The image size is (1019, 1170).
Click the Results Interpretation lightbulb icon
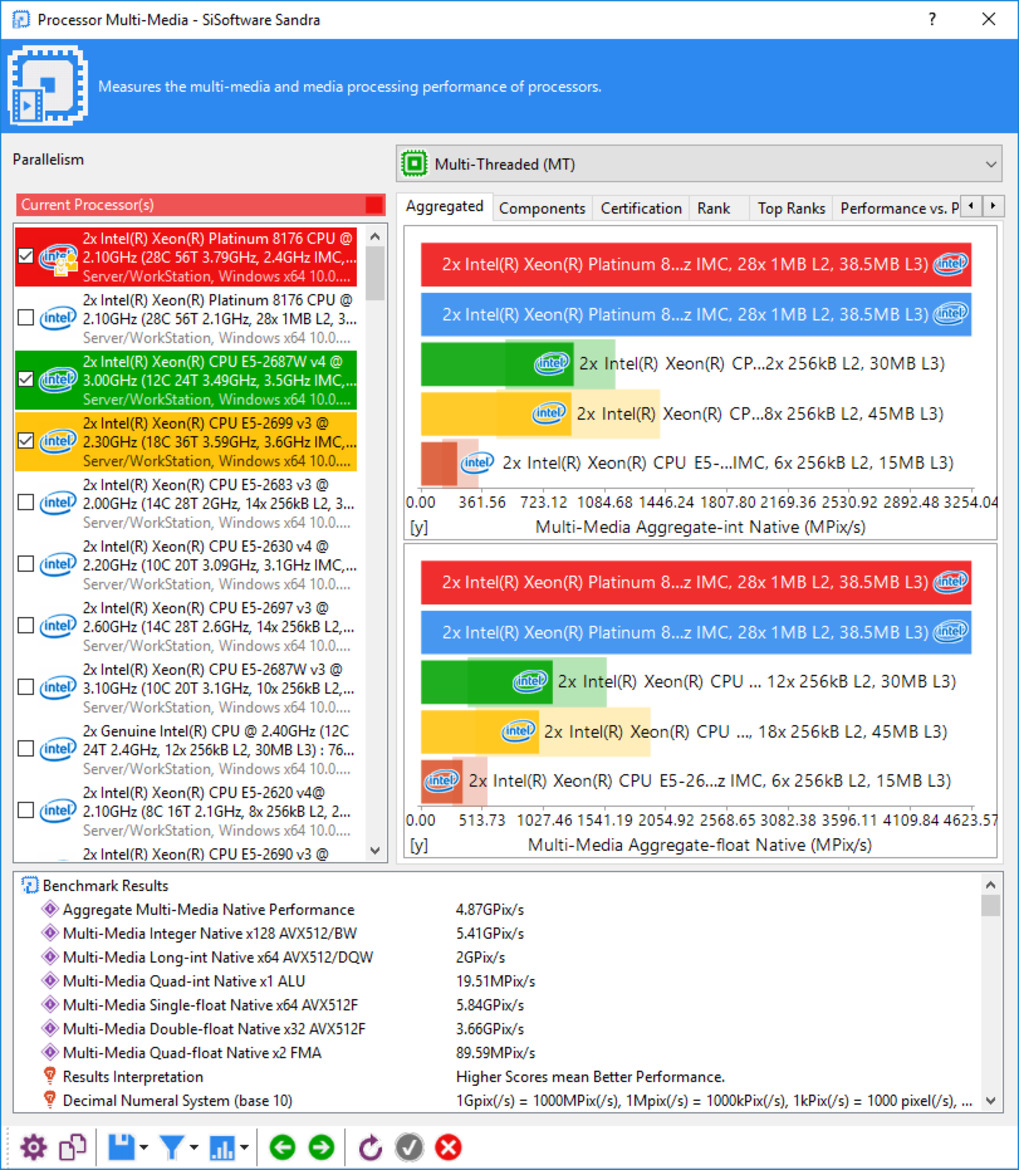pos(50,1076)
